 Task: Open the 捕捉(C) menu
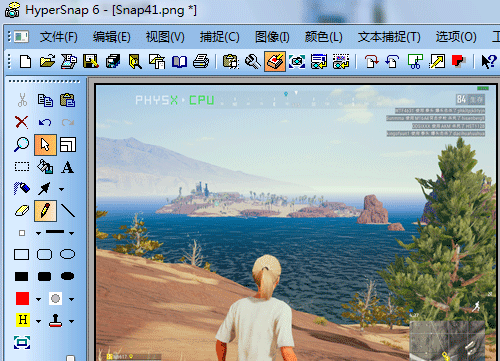(x=219, y=37)
